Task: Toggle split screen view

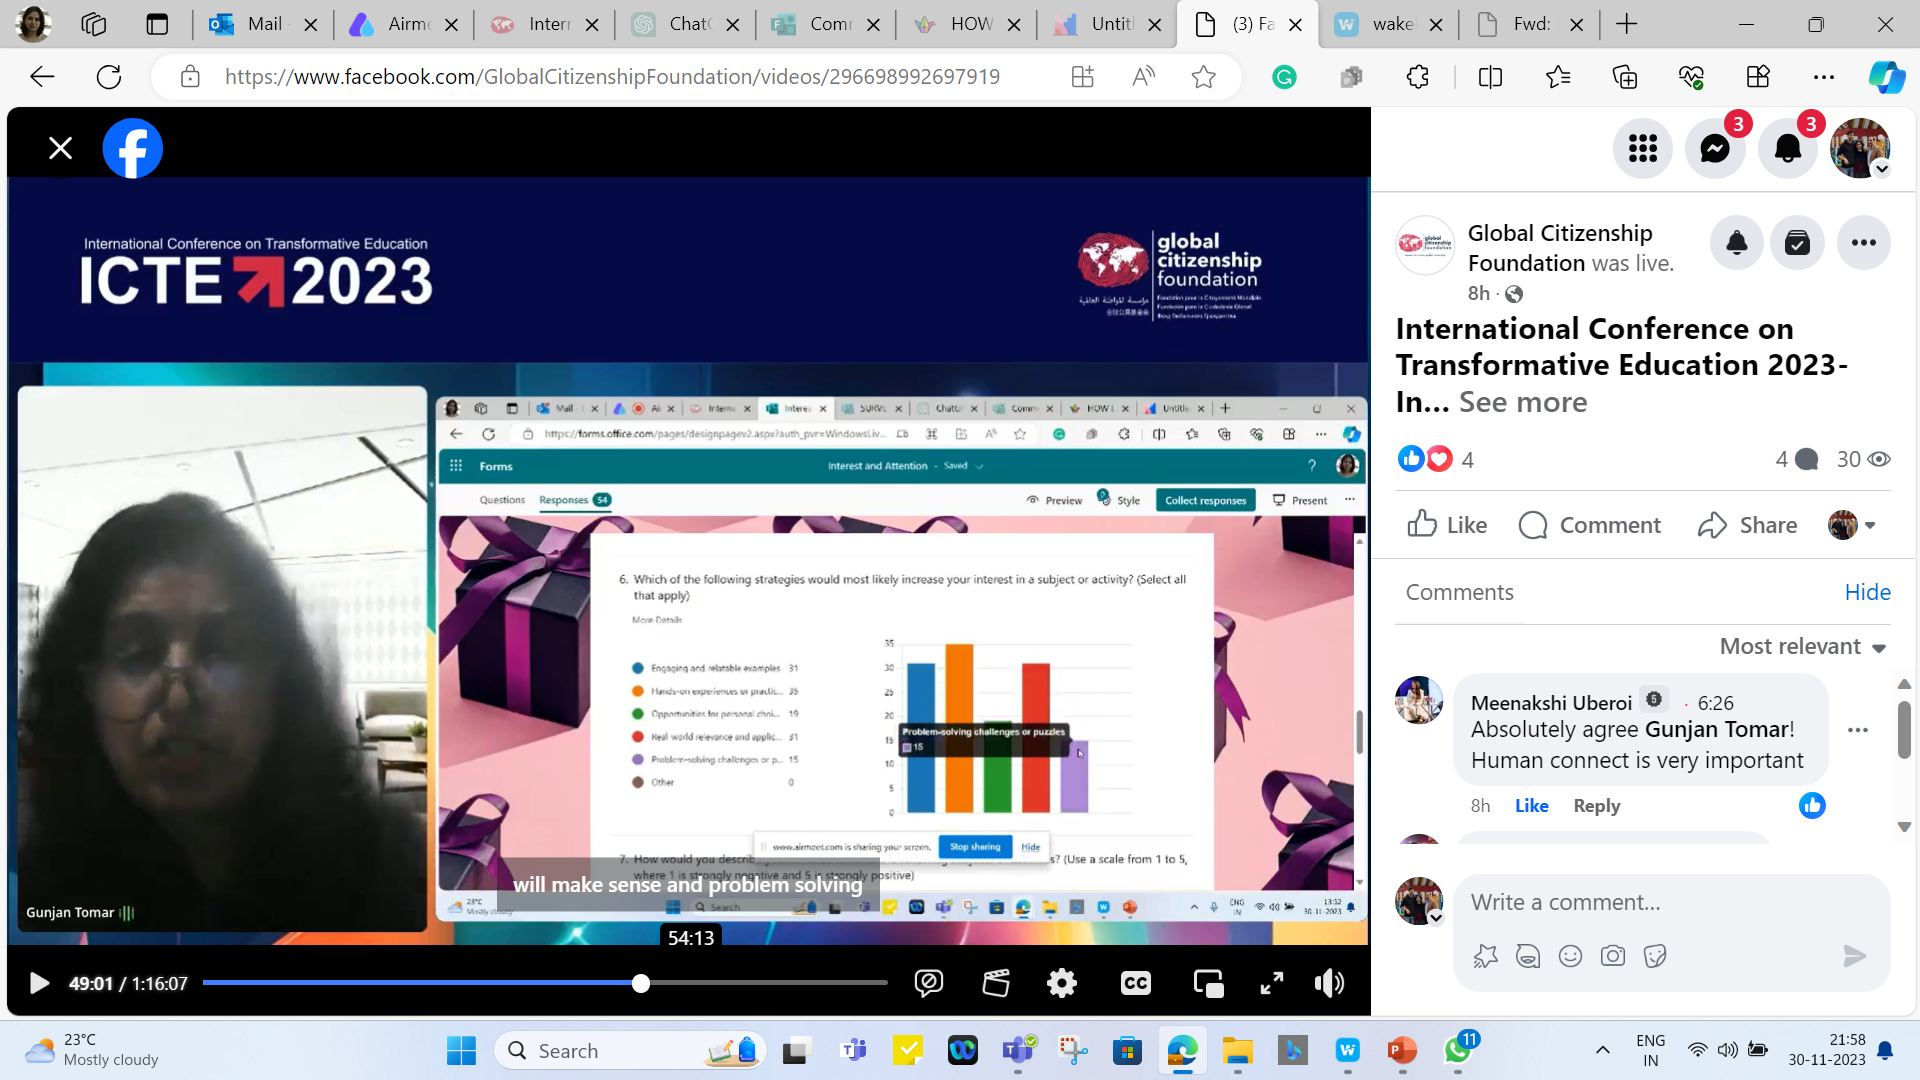Action: point(1490,77)
